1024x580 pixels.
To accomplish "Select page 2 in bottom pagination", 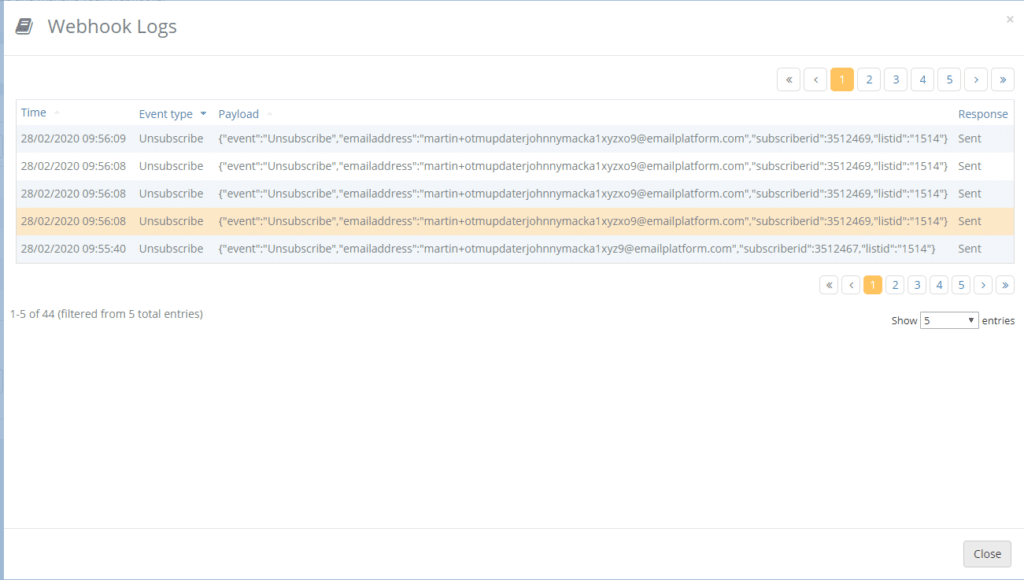I will point(895,285).
